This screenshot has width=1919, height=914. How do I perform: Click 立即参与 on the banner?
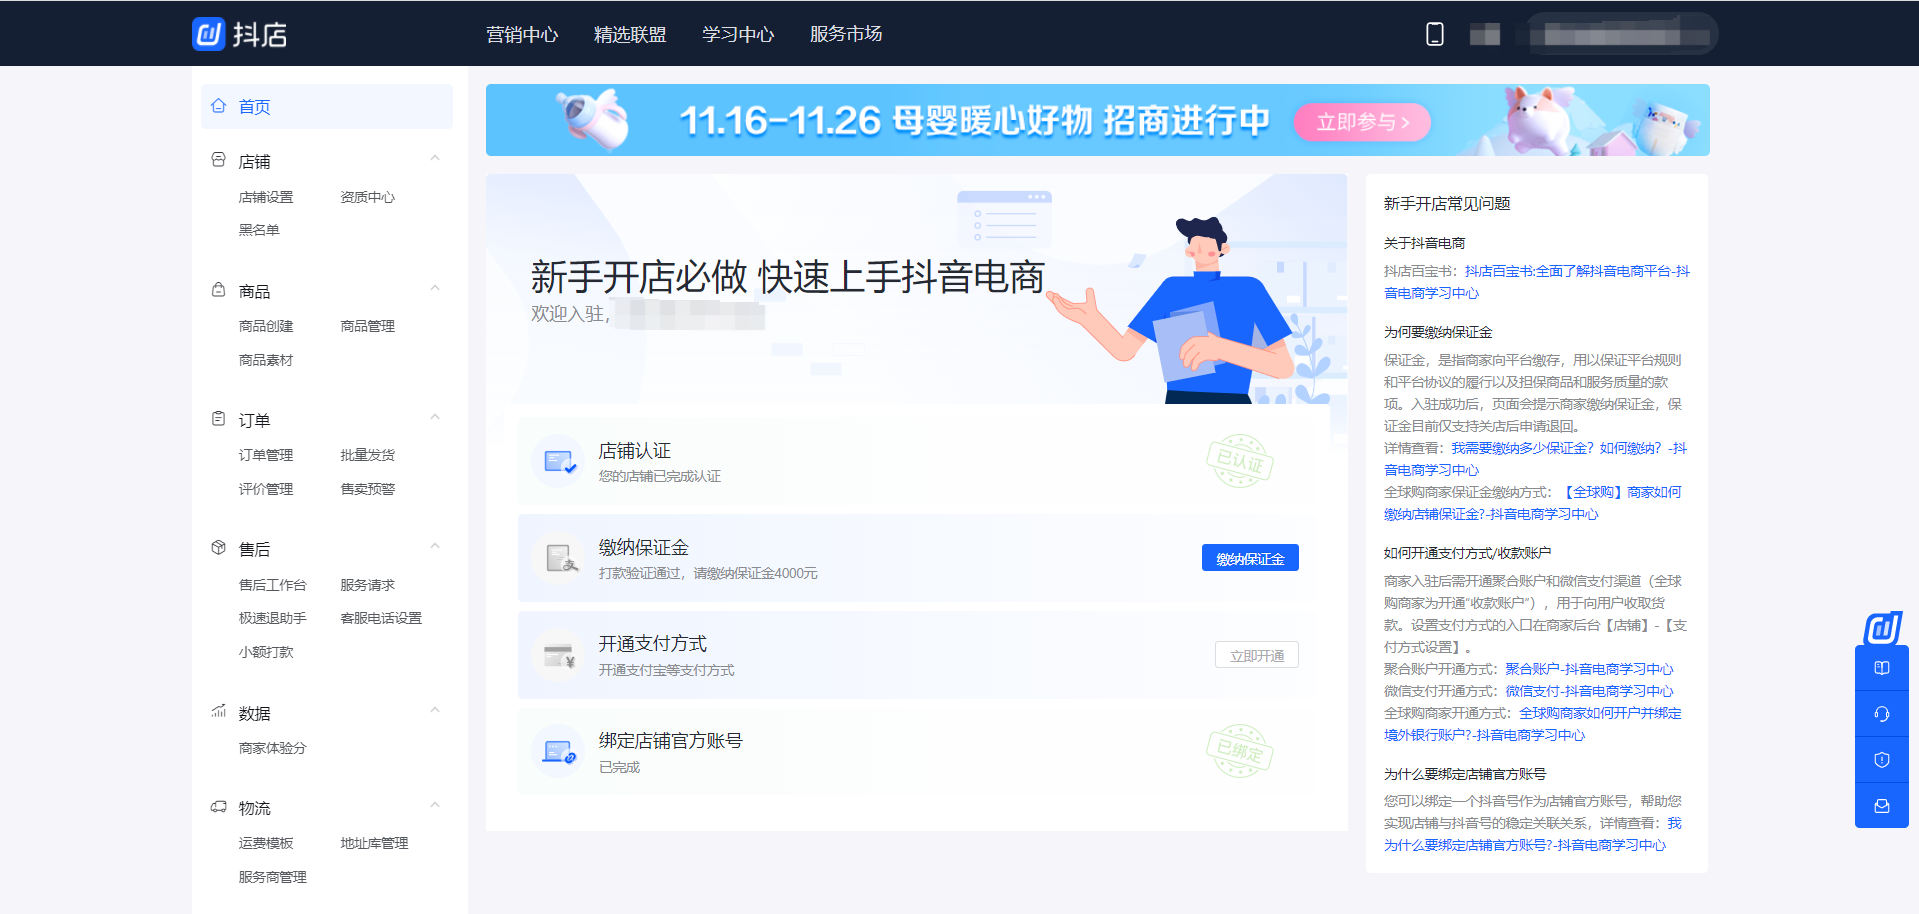1362,122
